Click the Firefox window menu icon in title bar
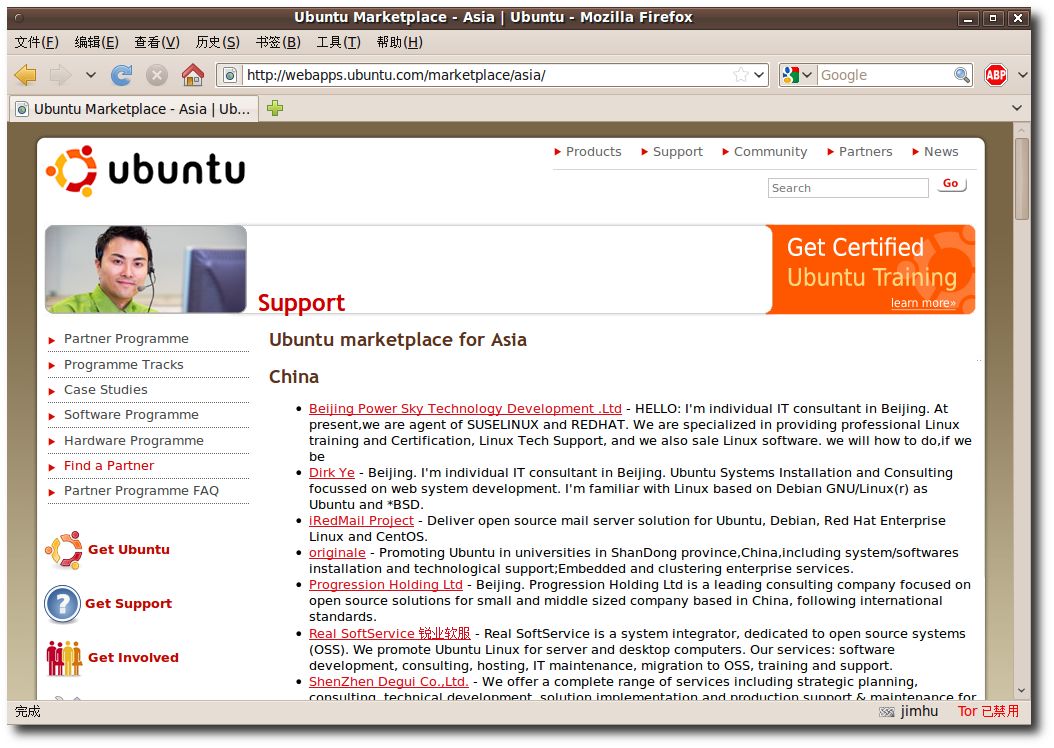 coord(18,17)
